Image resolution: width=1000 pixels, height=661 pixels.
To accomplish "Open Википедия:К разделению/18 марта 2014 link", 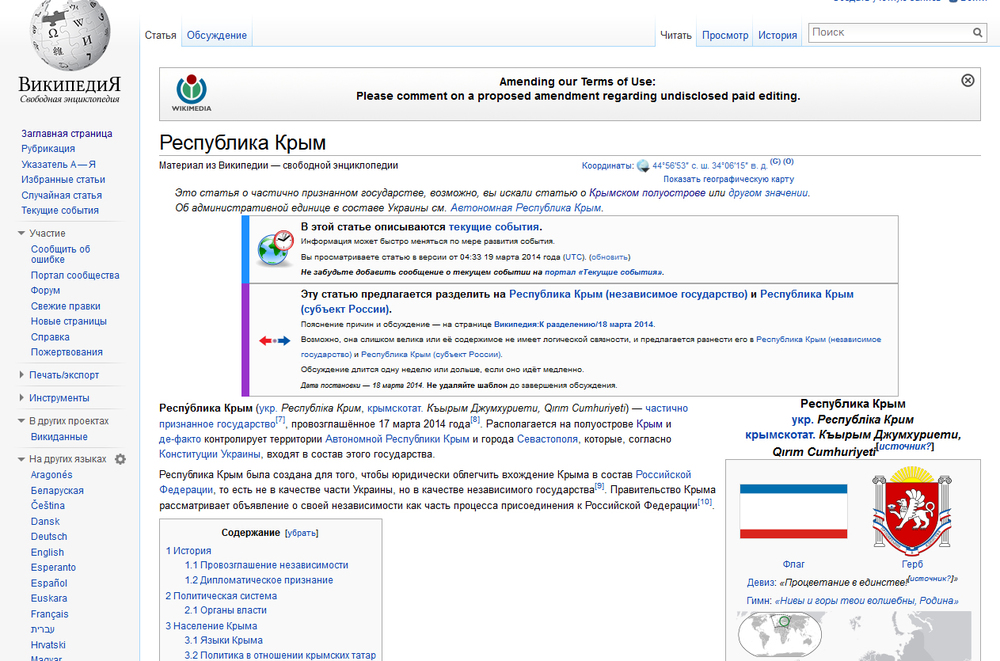I will 574,324.
